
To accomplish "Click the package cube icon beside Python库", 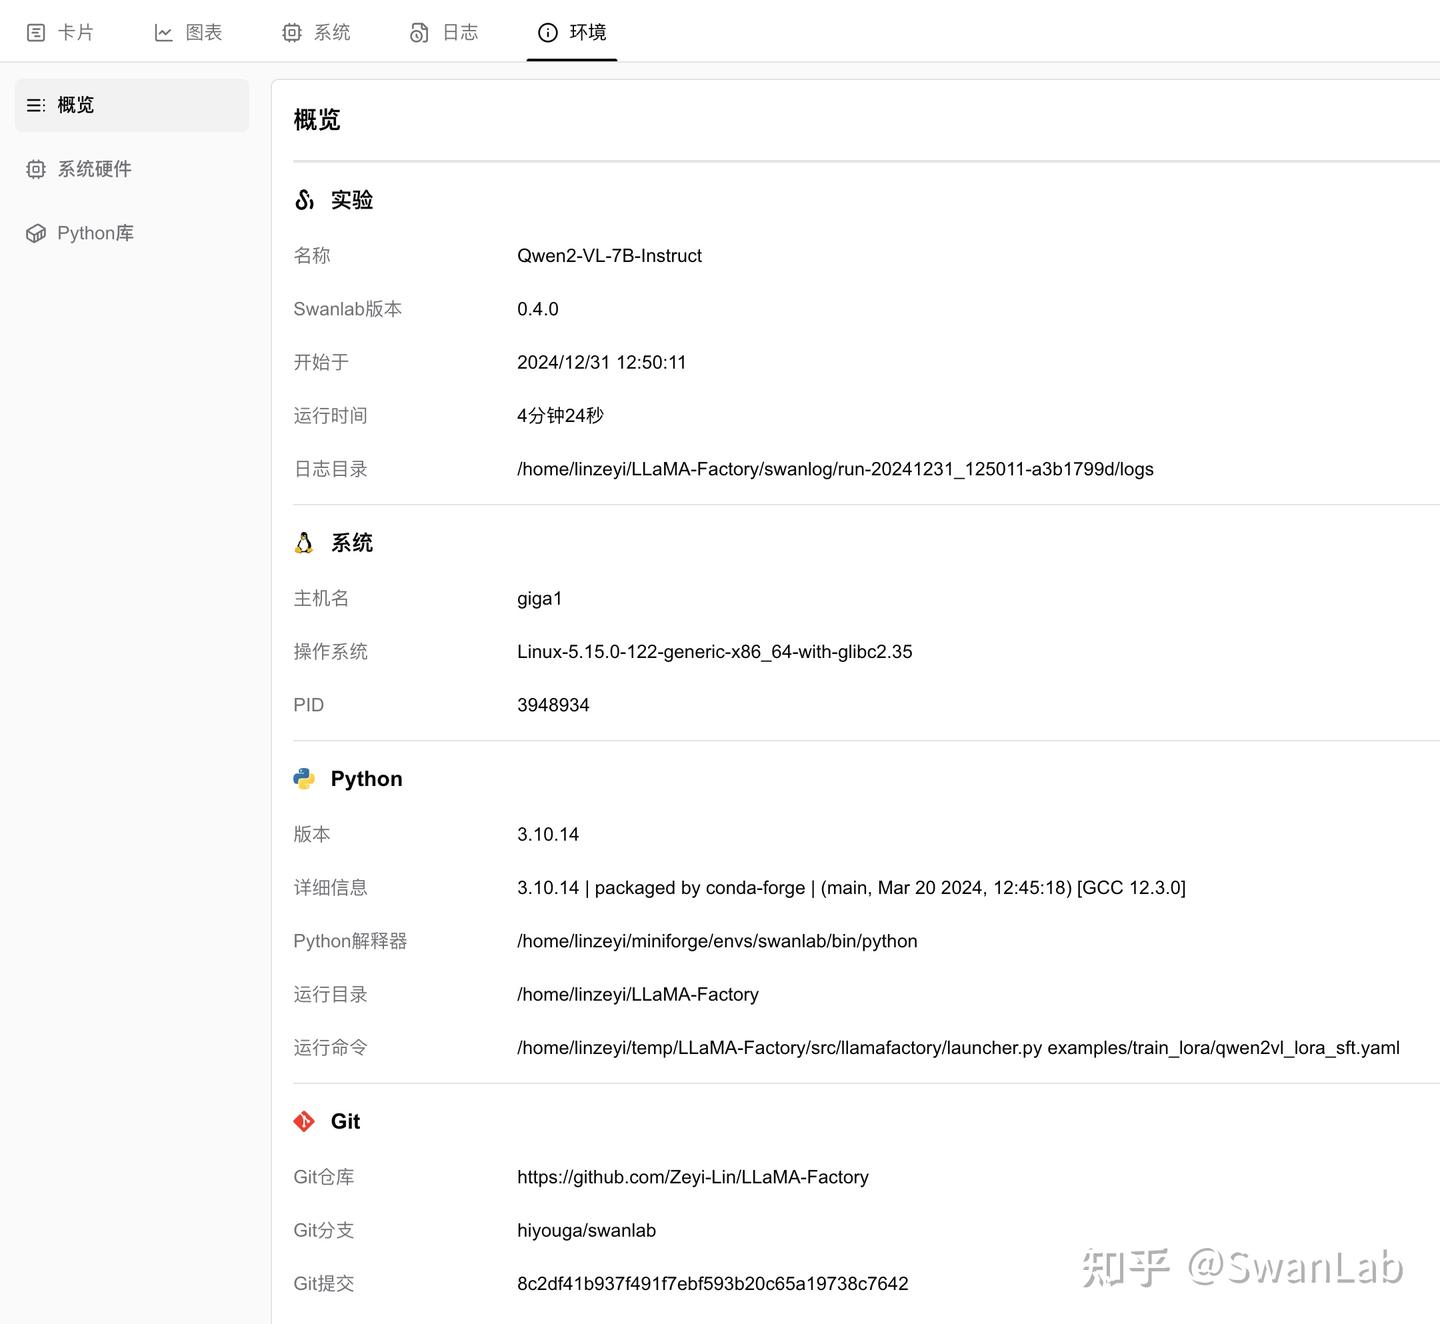I will (36, 233).
